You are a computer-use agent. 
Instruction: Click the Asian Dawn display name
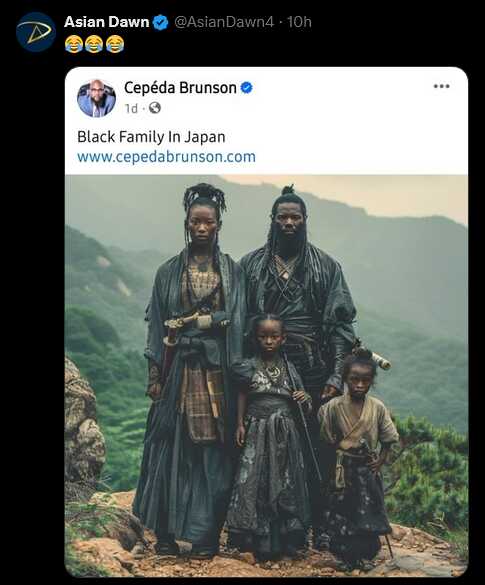(x=106, y=22)
